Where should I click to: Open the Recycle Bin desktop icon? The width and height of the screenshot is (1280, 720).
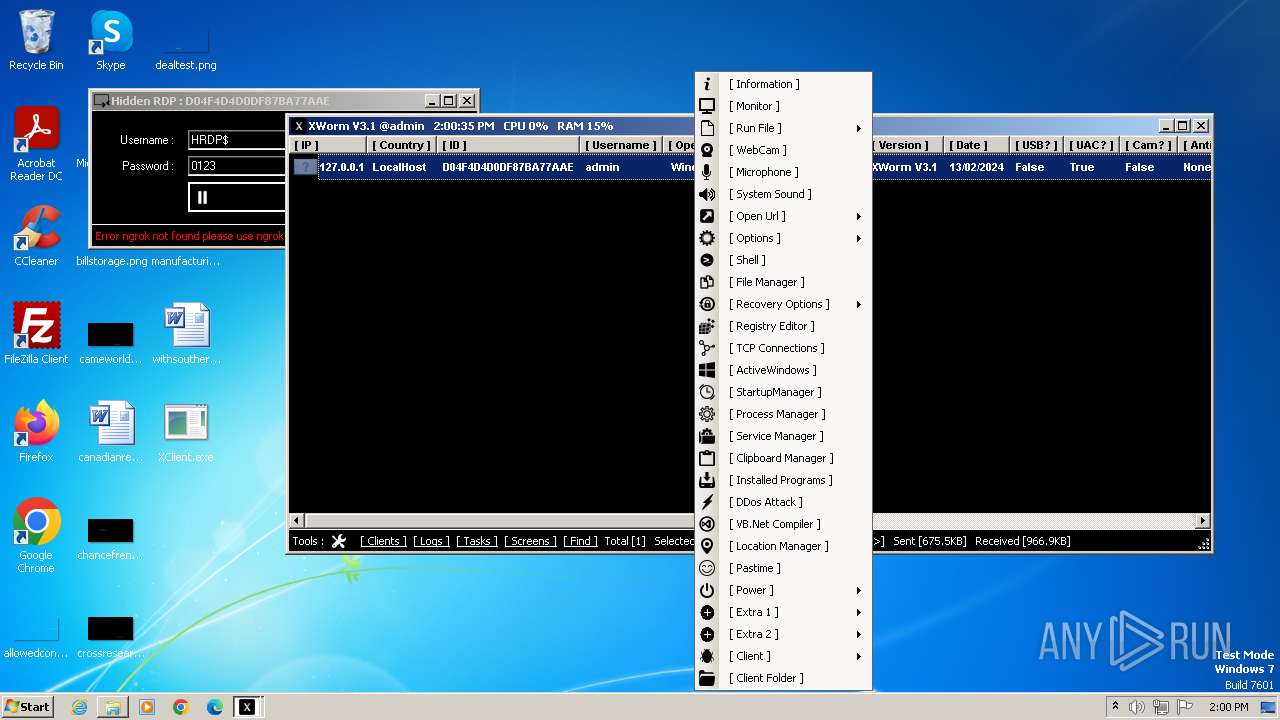tap(36, 40)
